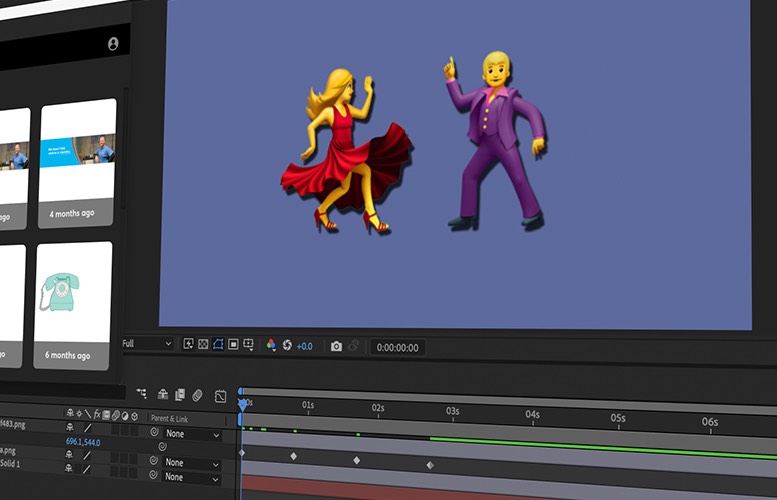Open the Show Channel RGB menu

tap(271, 345)
